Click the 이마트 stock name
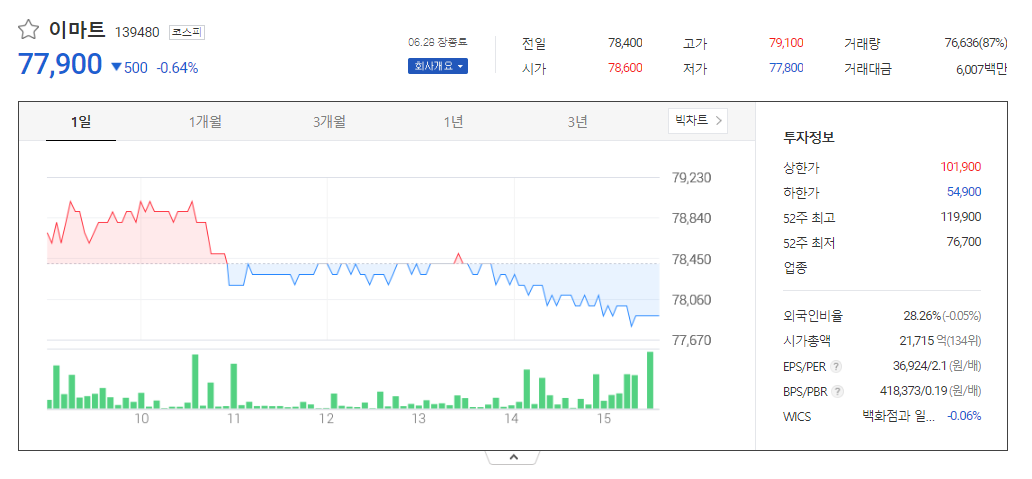The width and height of the screenshot is (1032, 479). point(76,30)
